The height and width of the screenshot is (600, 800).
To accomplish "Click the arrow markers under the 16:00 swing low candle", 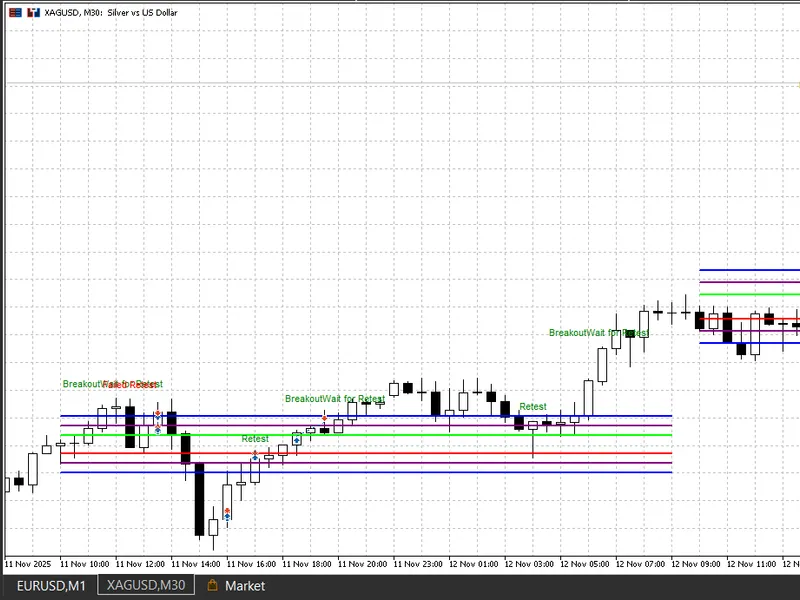I will (x=227, y=514).
